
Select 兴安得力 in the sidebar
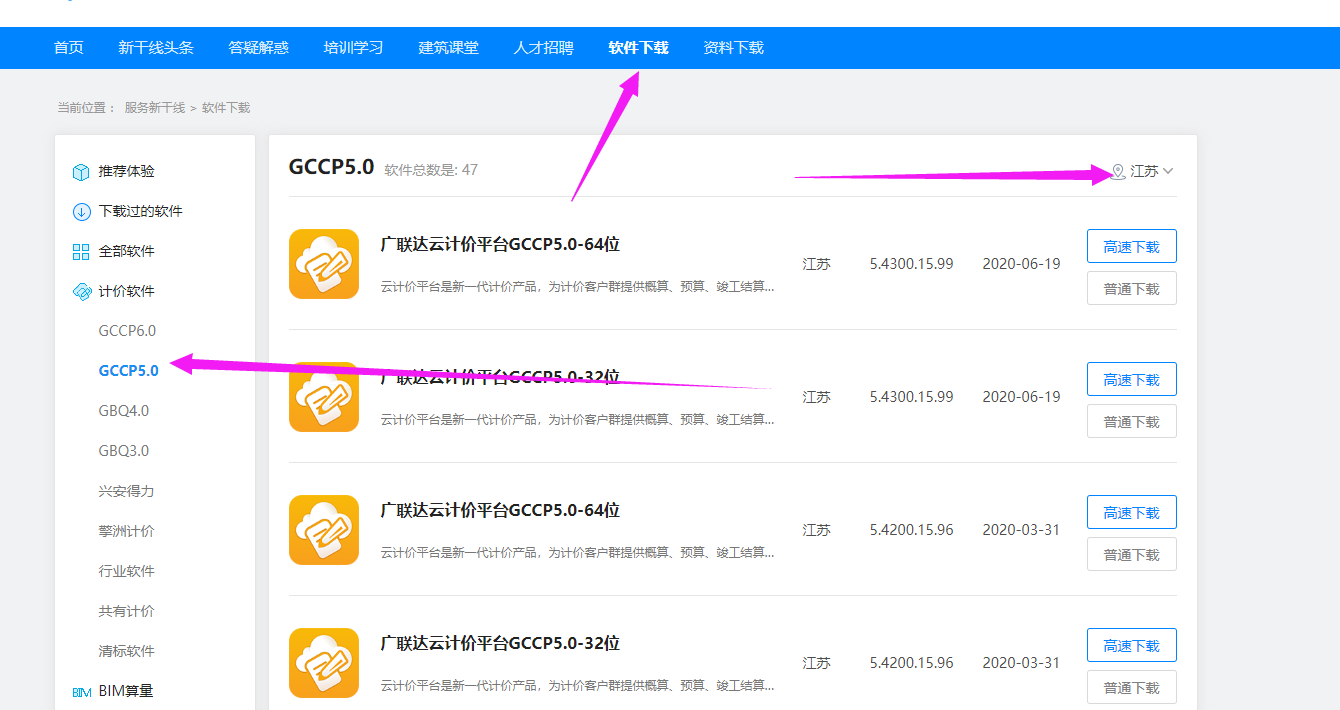point(127,491)
